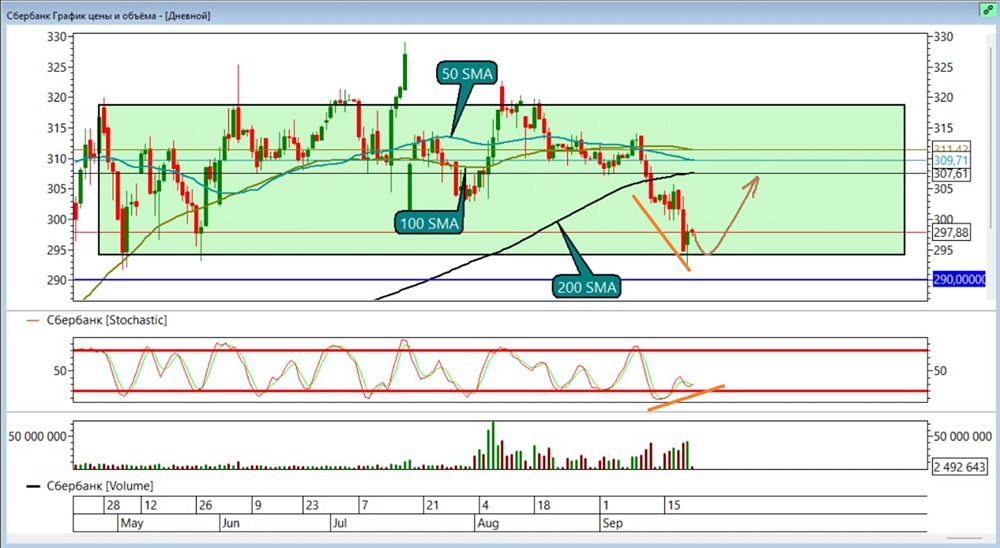Image resolution: width=1000 pixels, height=548 pixels.
Task: Click date 4 on the time axis
Action: (x=485, y=505)
